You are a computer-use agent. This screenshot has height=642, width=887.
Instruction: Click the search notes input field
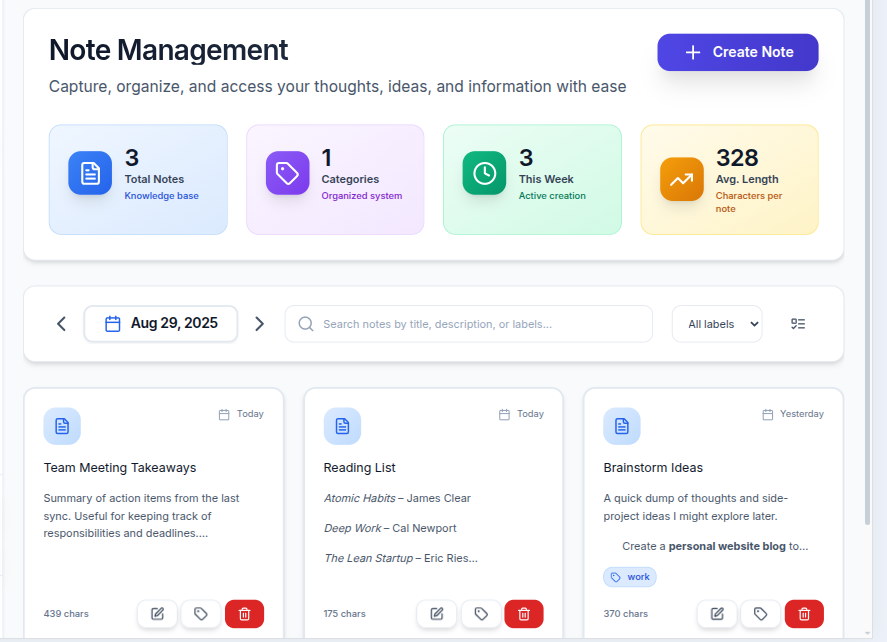click(468, 324)
